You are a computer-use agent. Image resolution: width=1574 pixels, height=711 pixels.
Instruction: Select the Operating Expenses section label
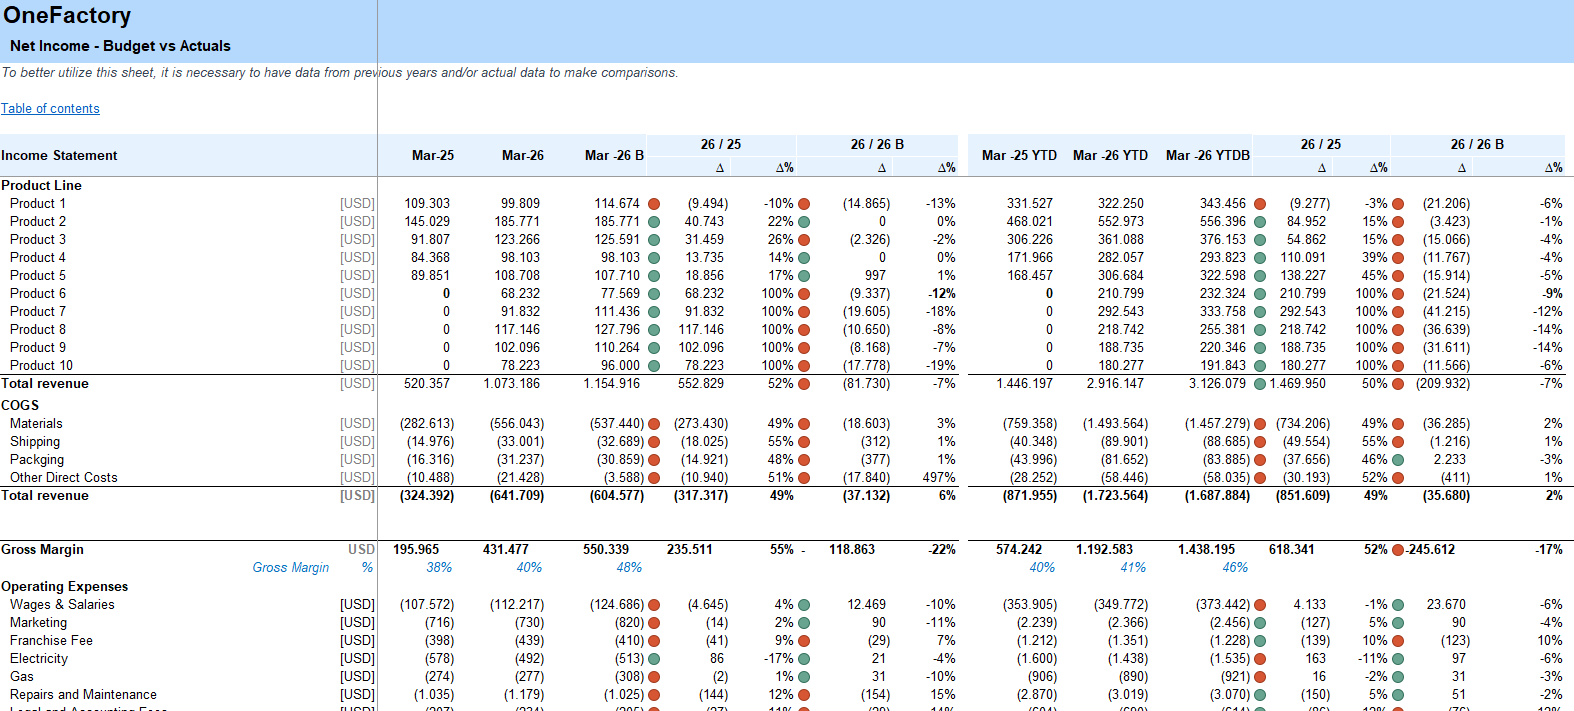pos(64,587)
